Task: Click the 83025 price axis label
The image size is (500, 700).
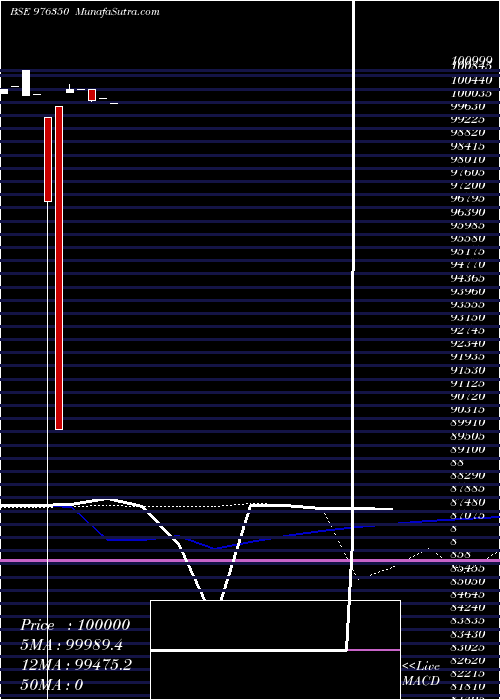Action: click(x=469, y=646)
